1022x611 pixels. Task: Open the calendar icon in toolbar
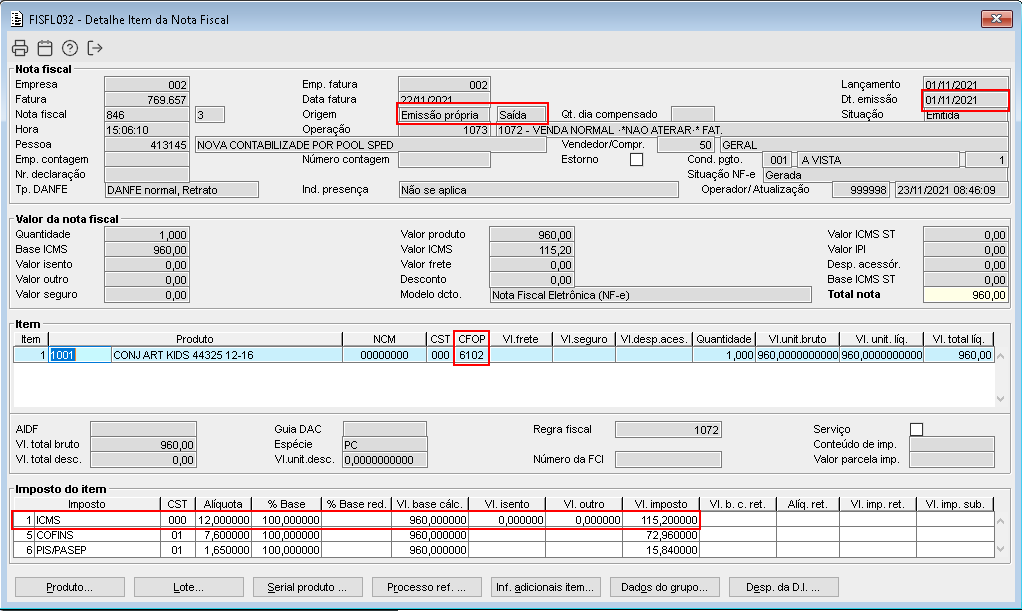pyautogui.click(x=45, y=48)
